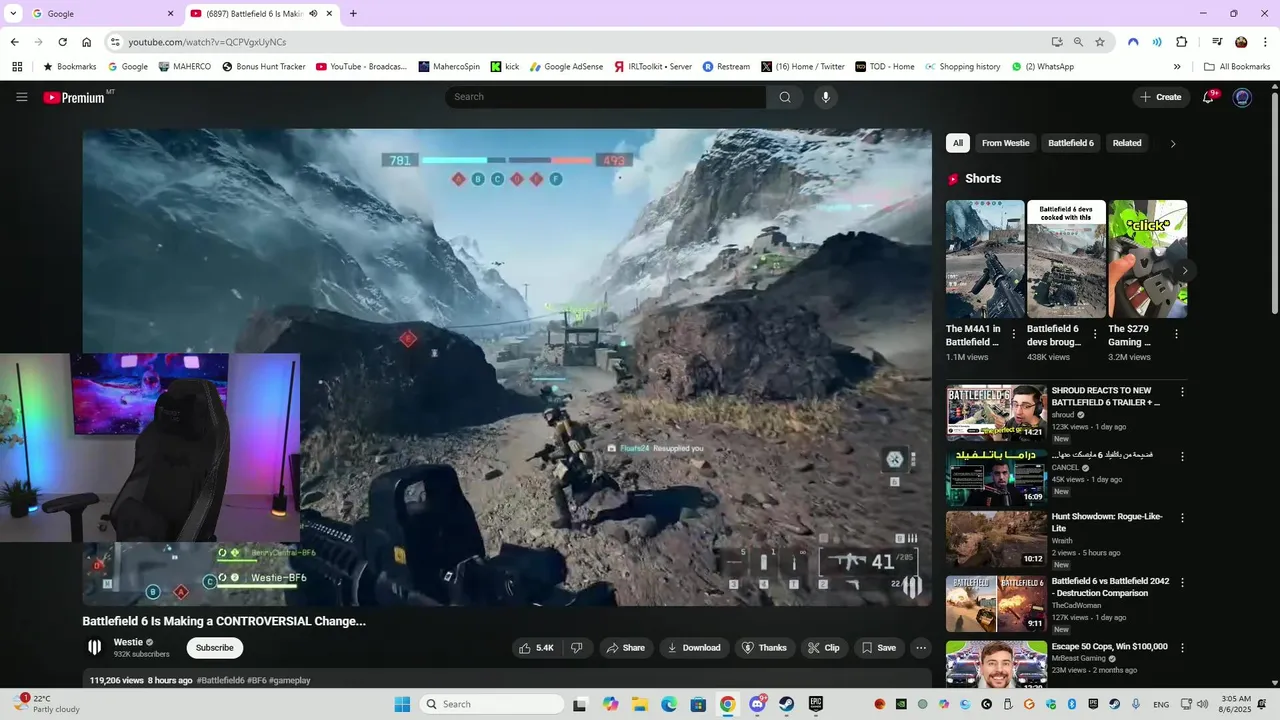This screenshot has width=1280, height=720.
Task: Open Chrome home page button
Action: pos(87,42)
